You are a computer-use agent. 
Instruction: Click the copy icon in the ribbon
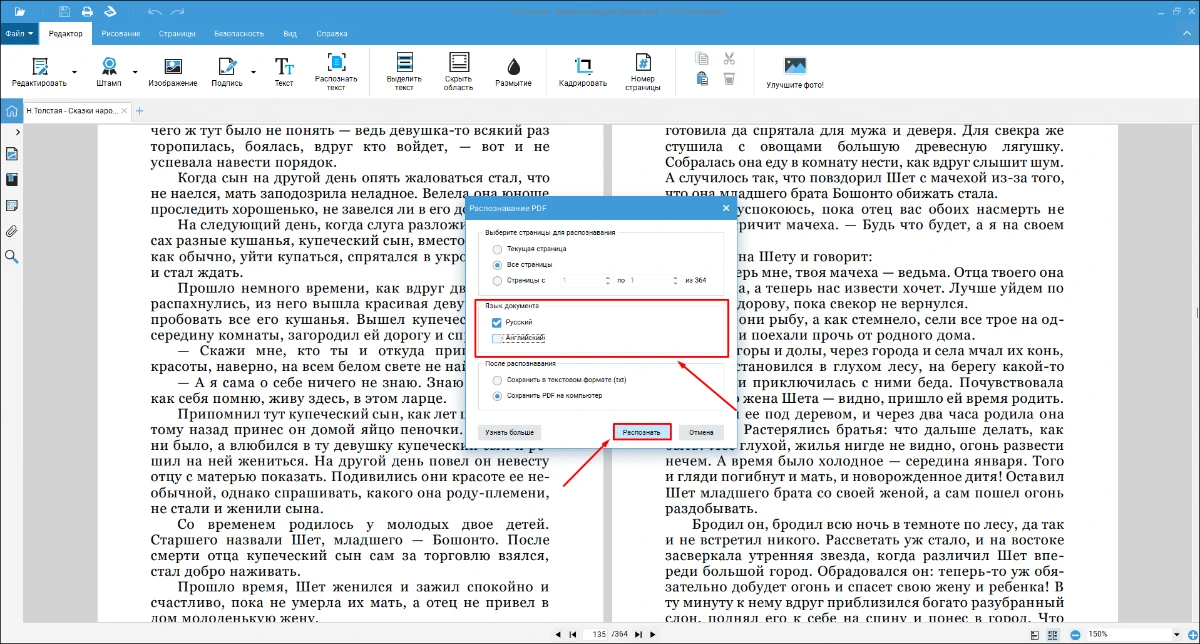(x=702, y=59)
